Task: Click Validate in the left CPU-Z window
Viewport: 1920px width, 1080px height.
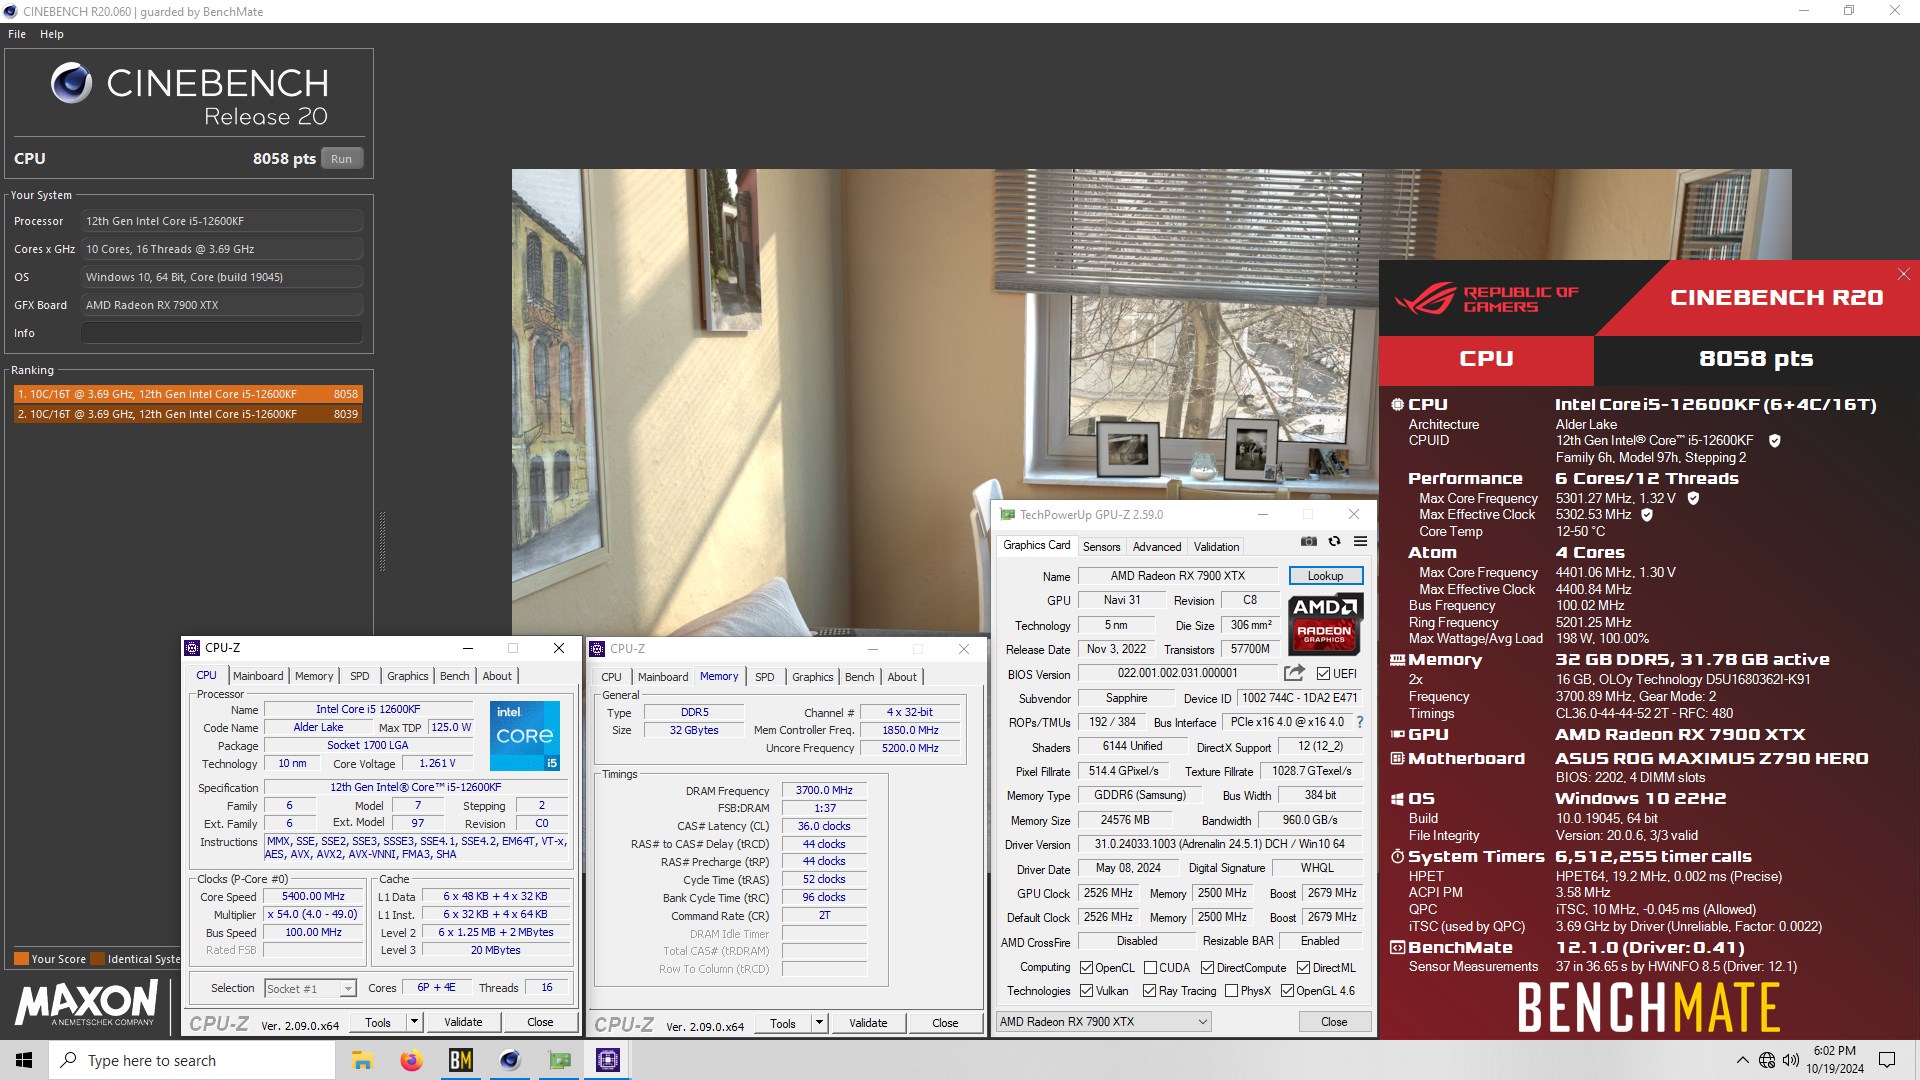Action: click(463, 1022)
